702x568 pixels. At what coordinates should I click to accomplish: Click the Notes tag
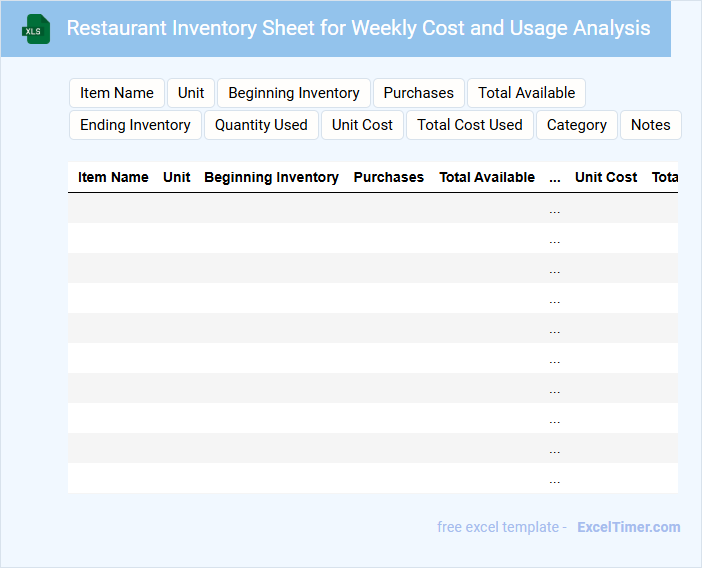(650, 125)
